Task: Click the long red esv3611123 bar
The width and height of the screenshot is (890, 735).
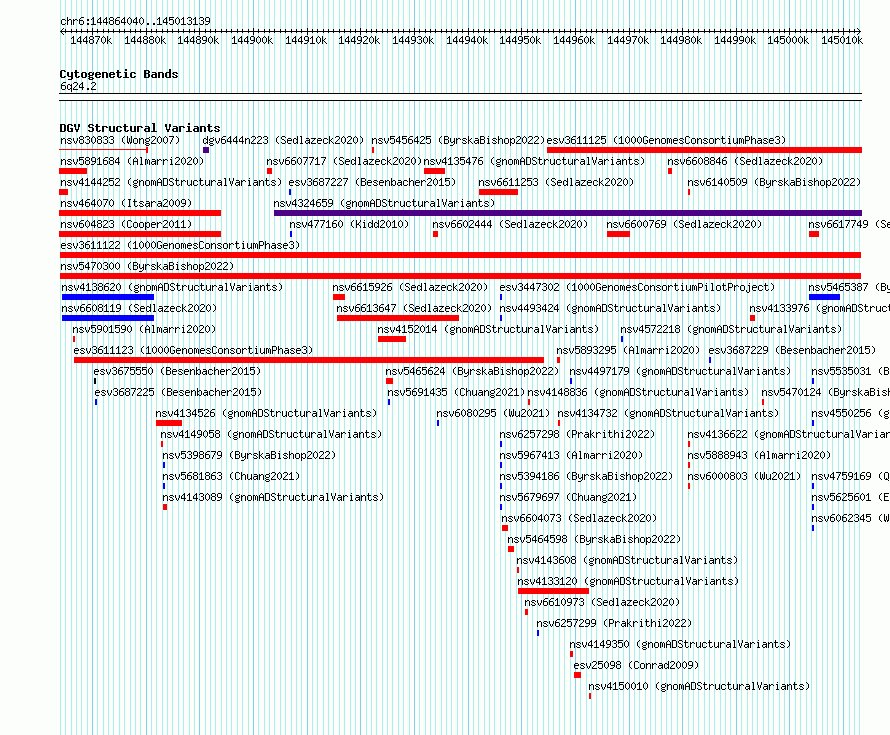Action: (309, 360)
